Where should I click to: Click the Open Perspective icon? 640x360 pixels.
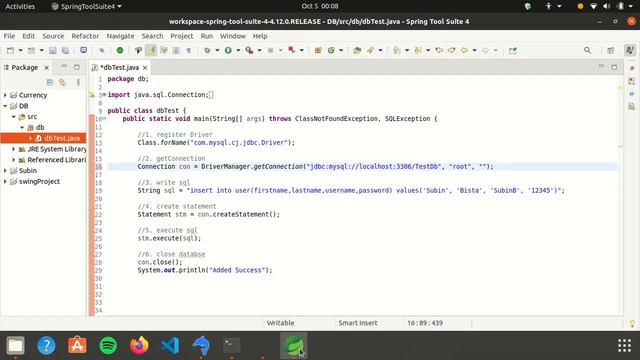click(611, 50)
